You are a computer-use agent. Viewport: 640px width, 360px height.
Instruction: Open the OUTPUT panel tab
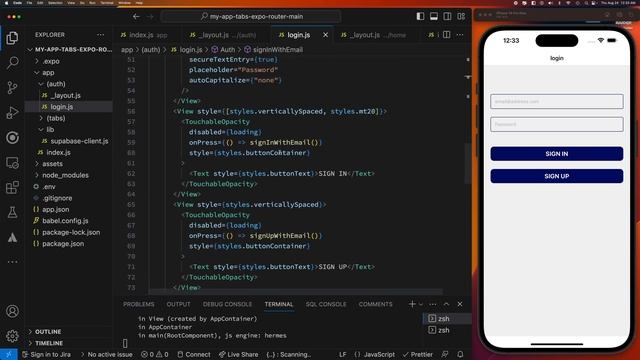[x=178, y=304]
